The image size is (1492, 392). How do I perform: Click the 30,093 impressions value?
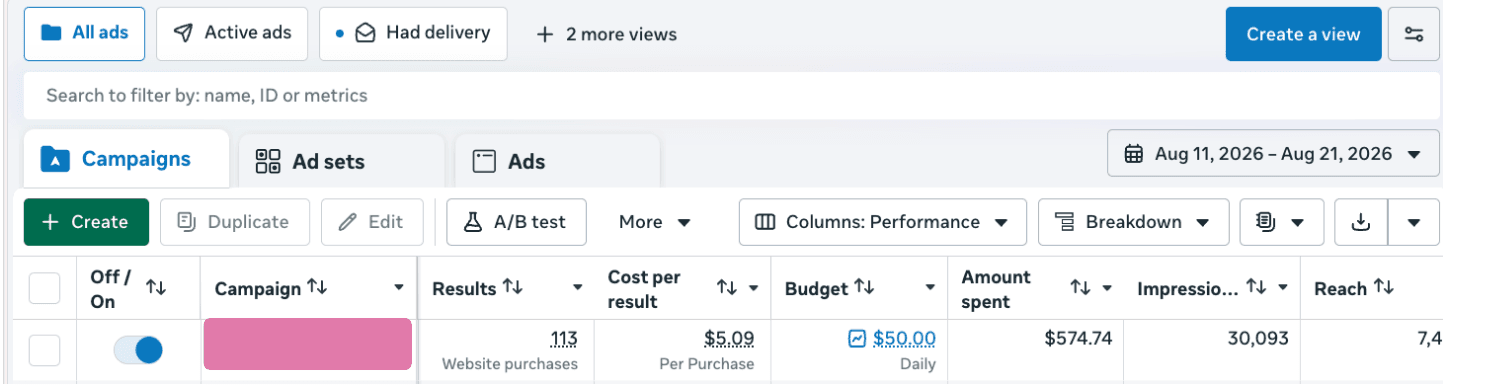click(1258, 339)
